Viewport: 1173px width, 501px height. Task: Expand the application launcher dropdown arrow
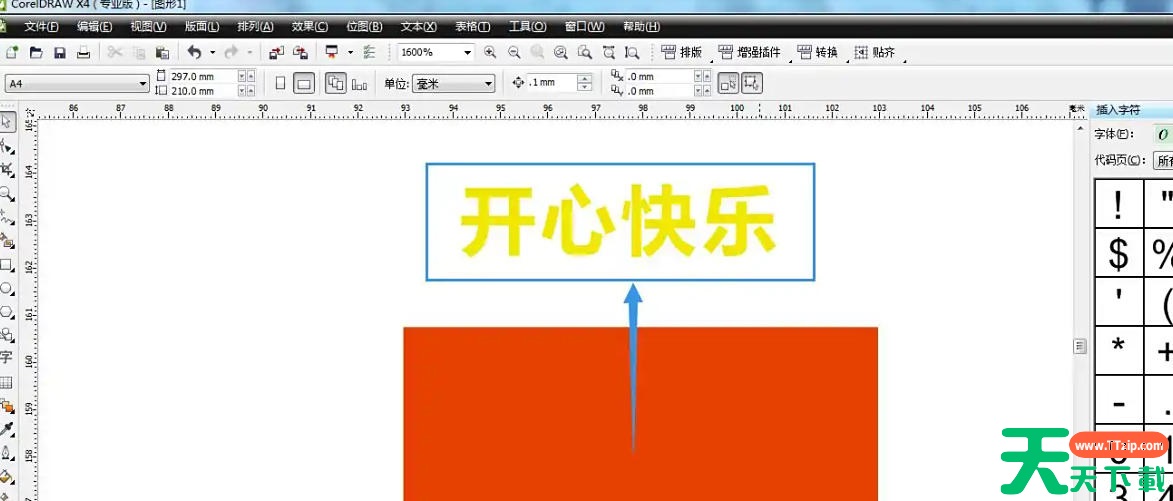pyautogui.click(x=350, y=53)
